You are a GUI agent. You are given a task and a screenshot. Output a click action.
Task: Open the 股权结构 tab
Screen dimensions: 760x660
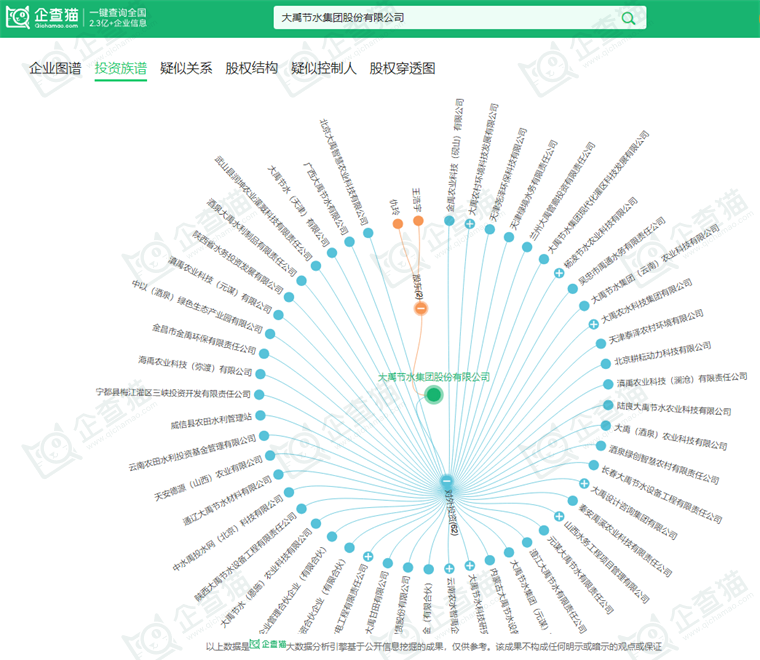(x=252, y=68)
